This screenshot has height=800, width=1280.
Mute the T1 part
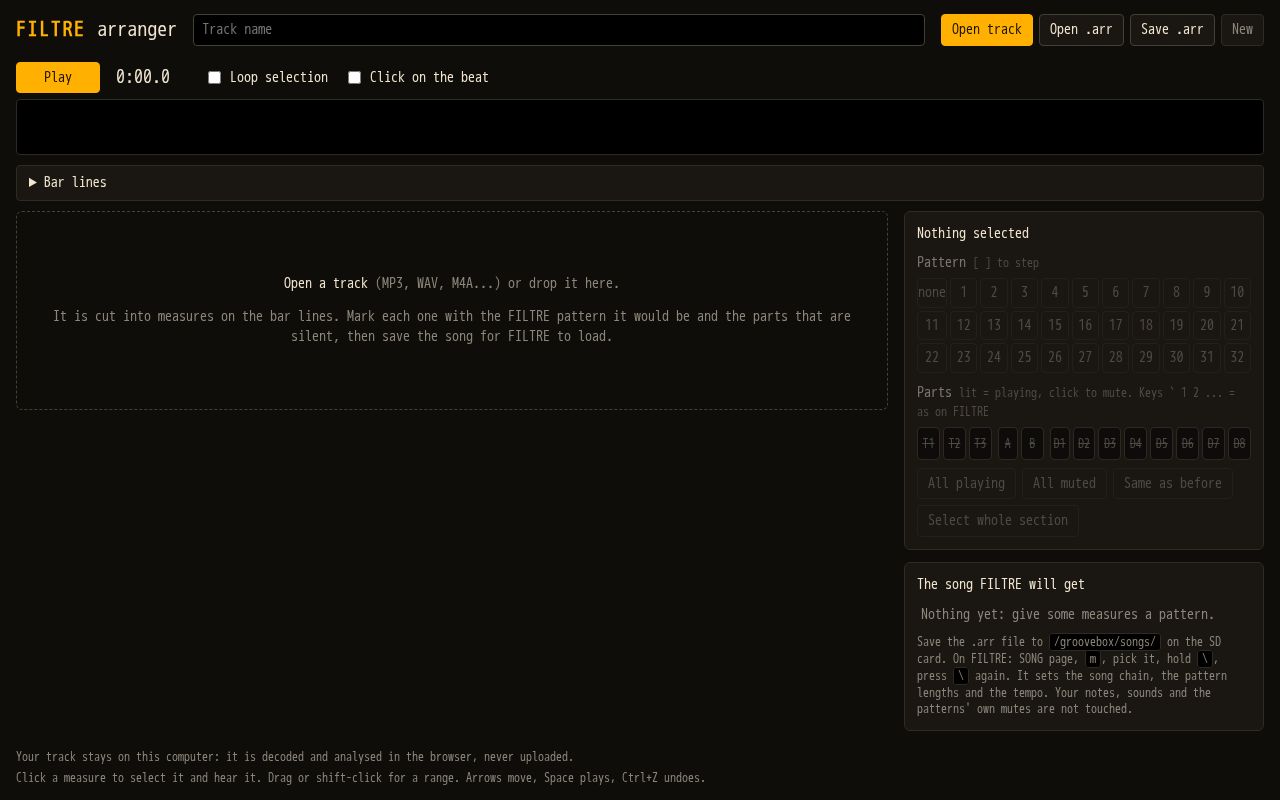point(928,444)
